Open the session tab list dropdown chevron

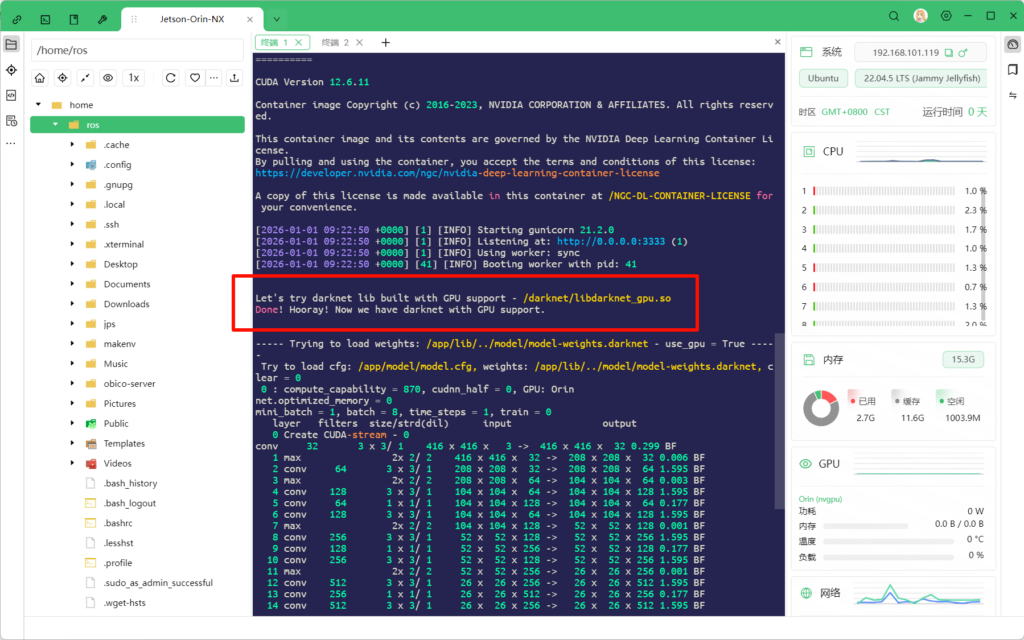tap(276, 19)
